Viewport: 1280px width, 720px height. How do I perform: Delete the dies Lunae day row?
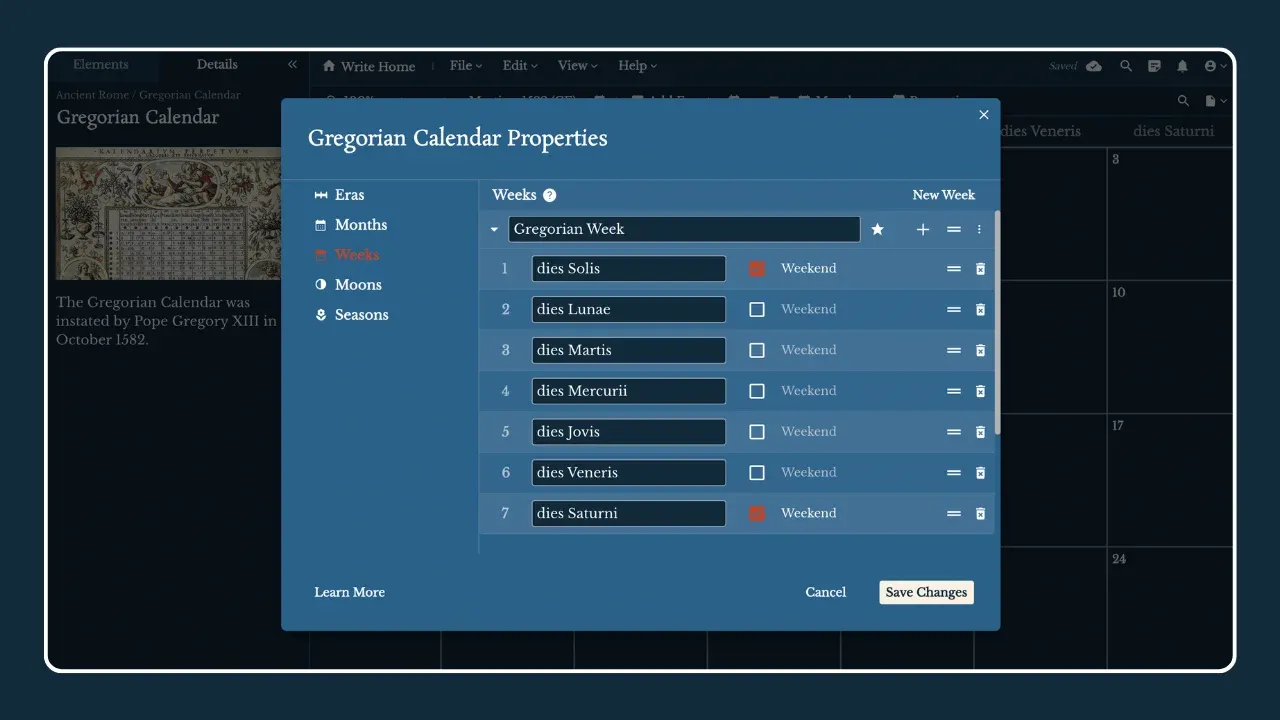[980, 310]
